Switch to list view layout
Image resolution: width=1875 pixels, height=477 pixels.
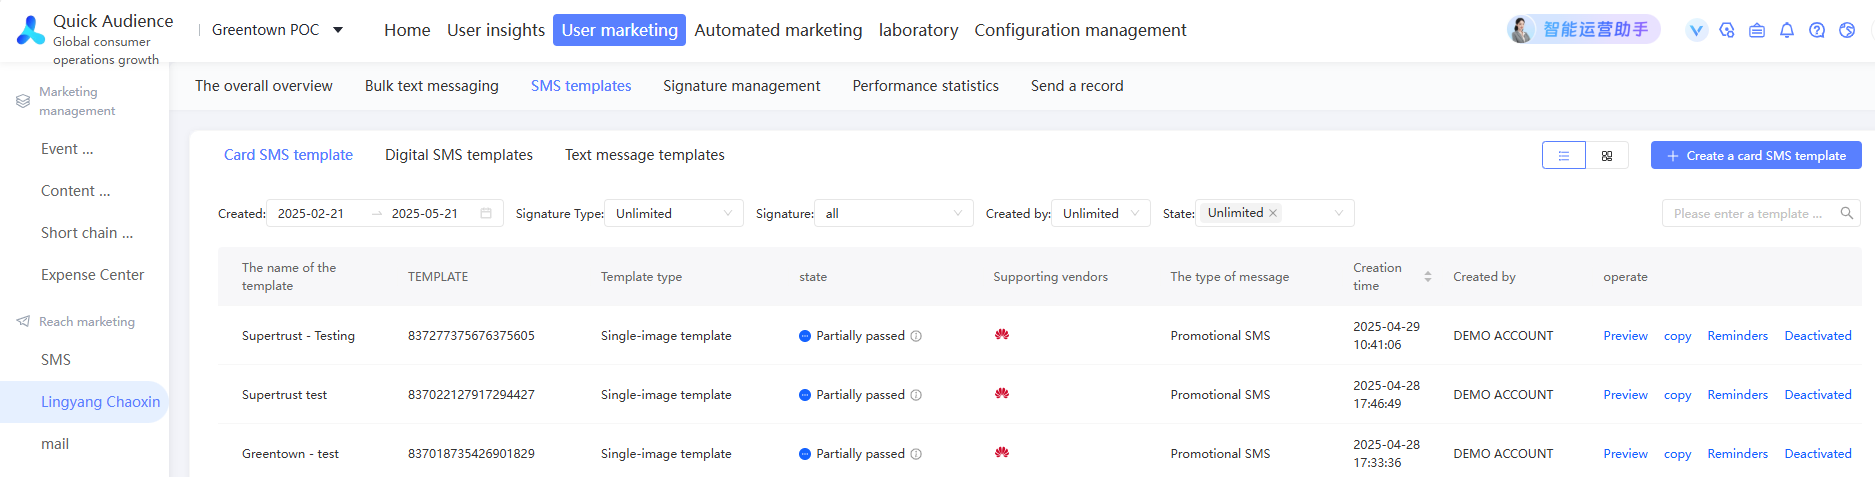tap(1564, 155)
